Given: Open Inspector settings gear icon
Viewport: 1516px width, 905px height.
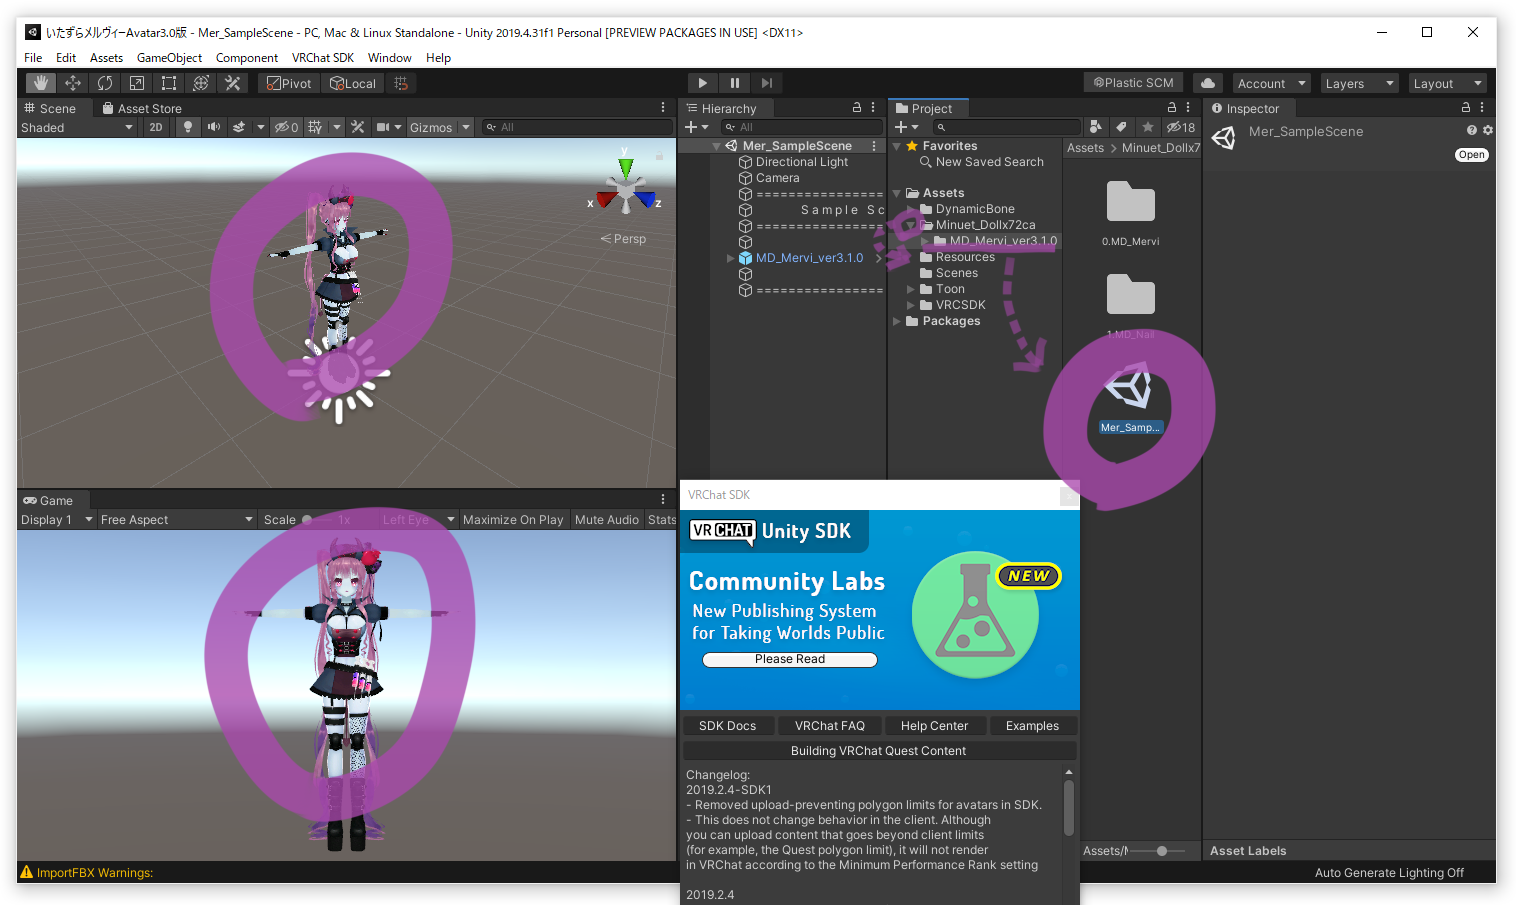Looking at the screenshot, I should click(x=1488, y=130).
